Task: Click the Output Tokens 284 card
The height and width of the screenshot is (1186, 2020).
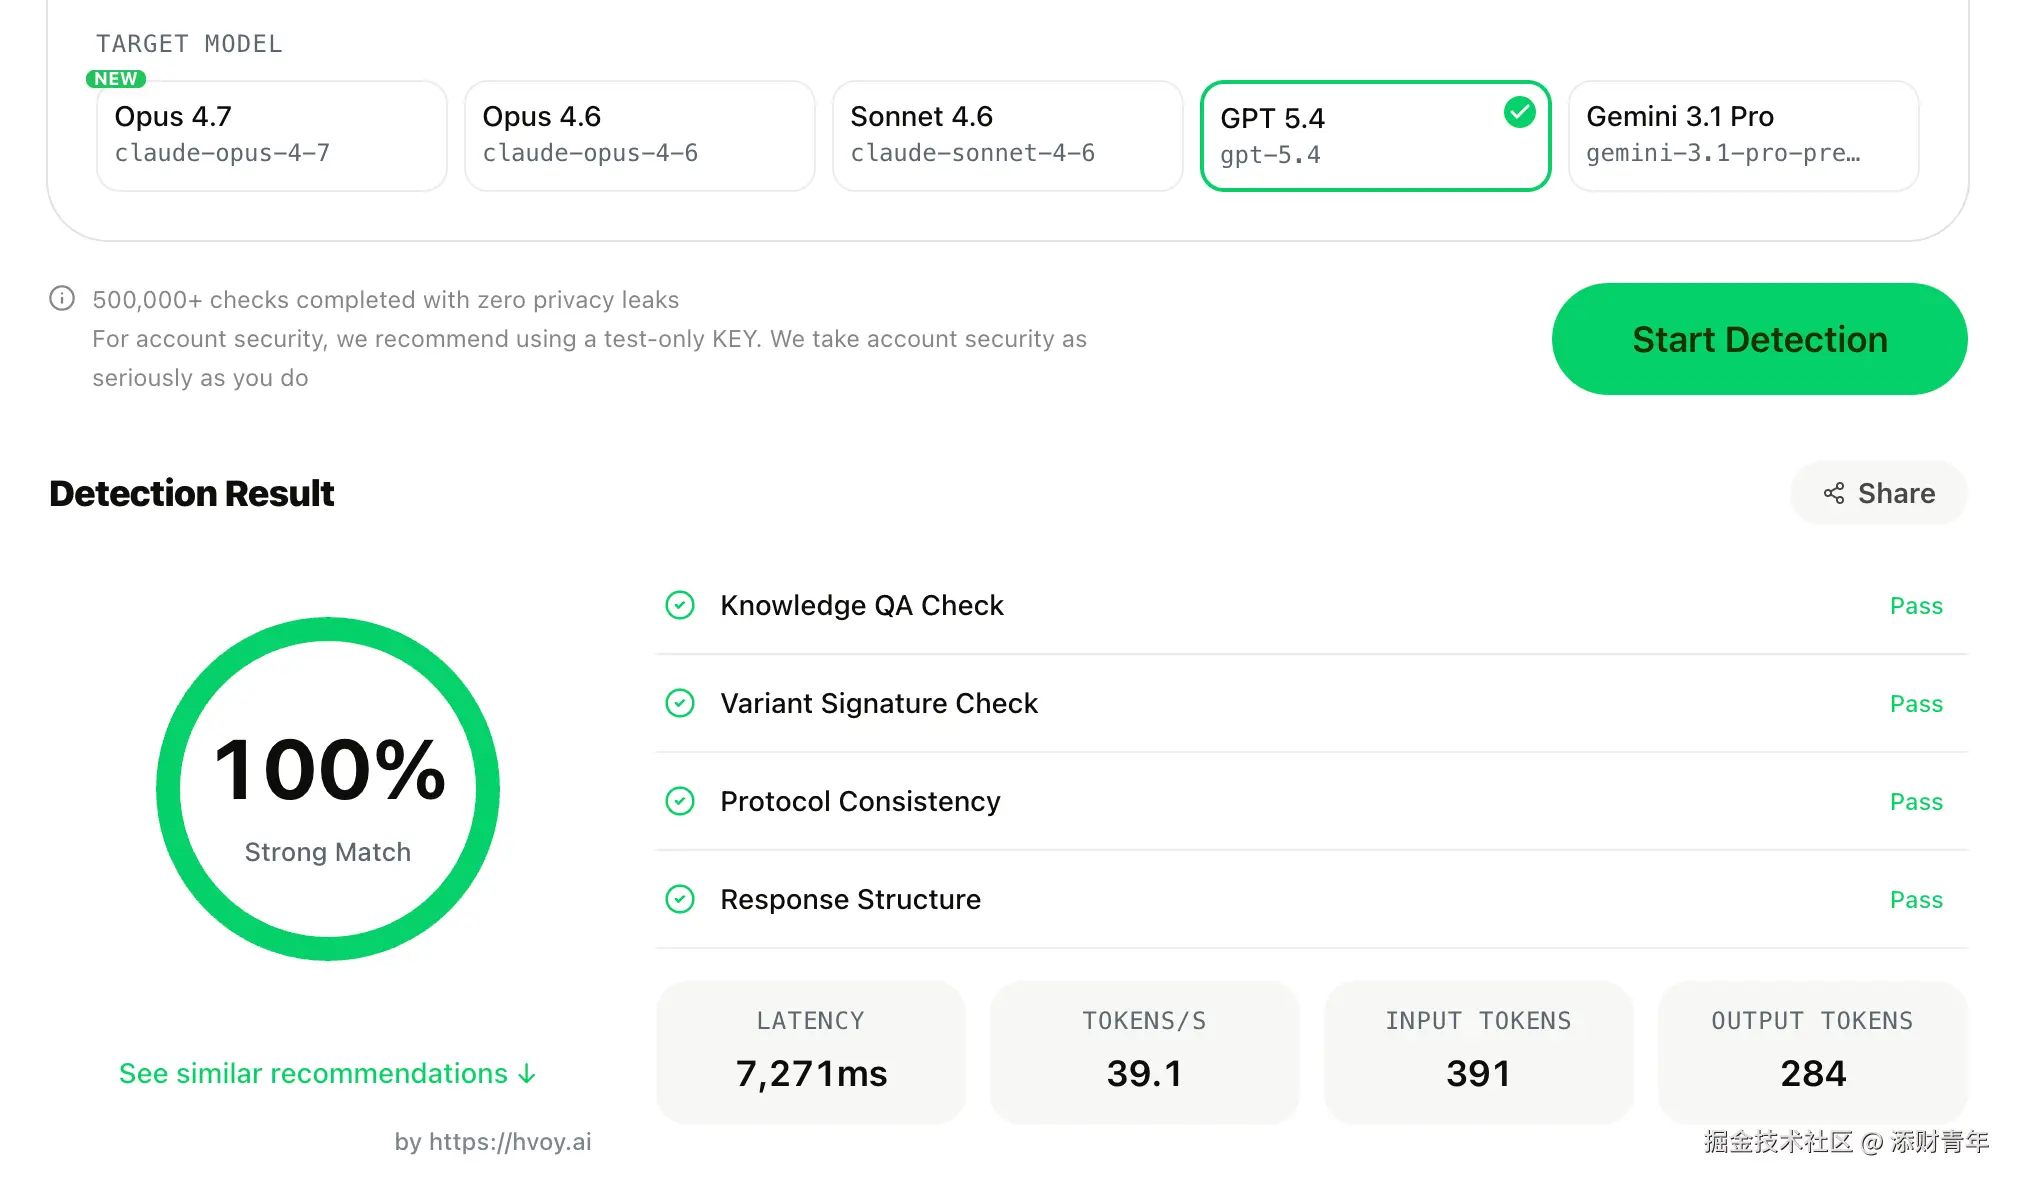Action: pos(1812,1051)
